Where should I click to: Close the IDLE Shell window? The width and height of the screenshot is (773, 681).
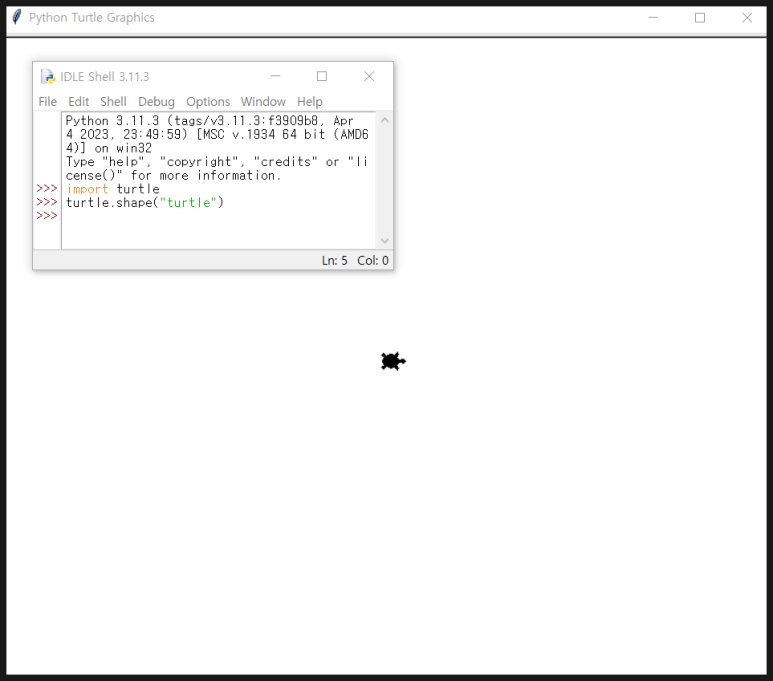click(x=369, y=76)
